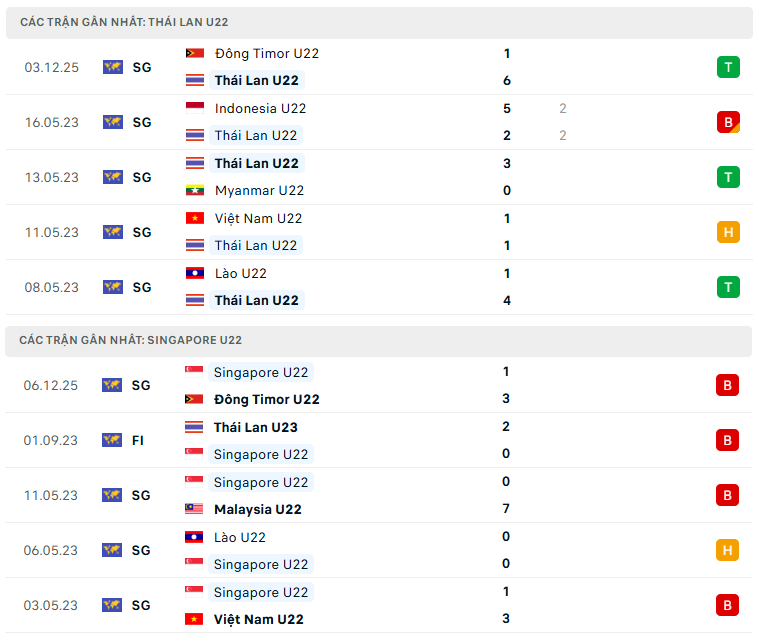Click the red B badge for Malaysia match

click(728, 495)
